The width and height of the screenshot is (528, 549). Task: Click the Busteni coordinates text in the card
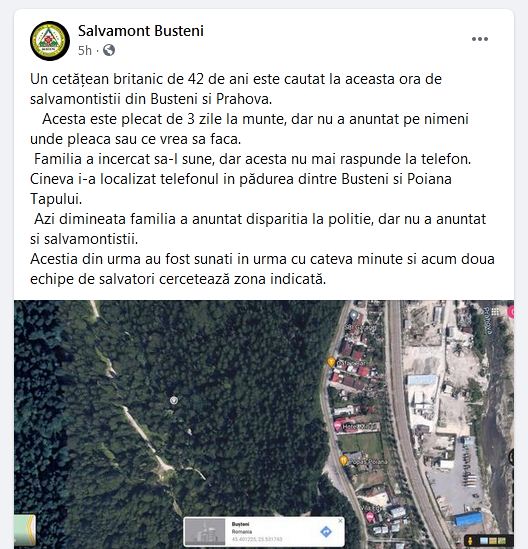(x=257, y=539)
